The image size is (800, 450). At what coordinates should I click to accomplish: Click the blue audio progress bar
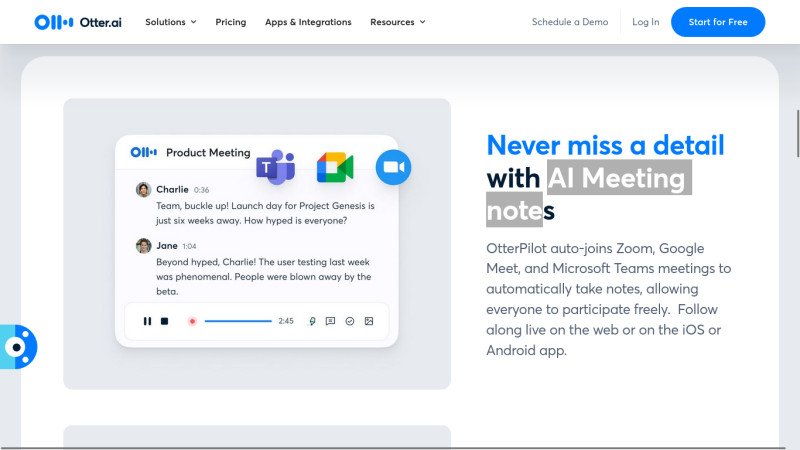tap(238, 321)
